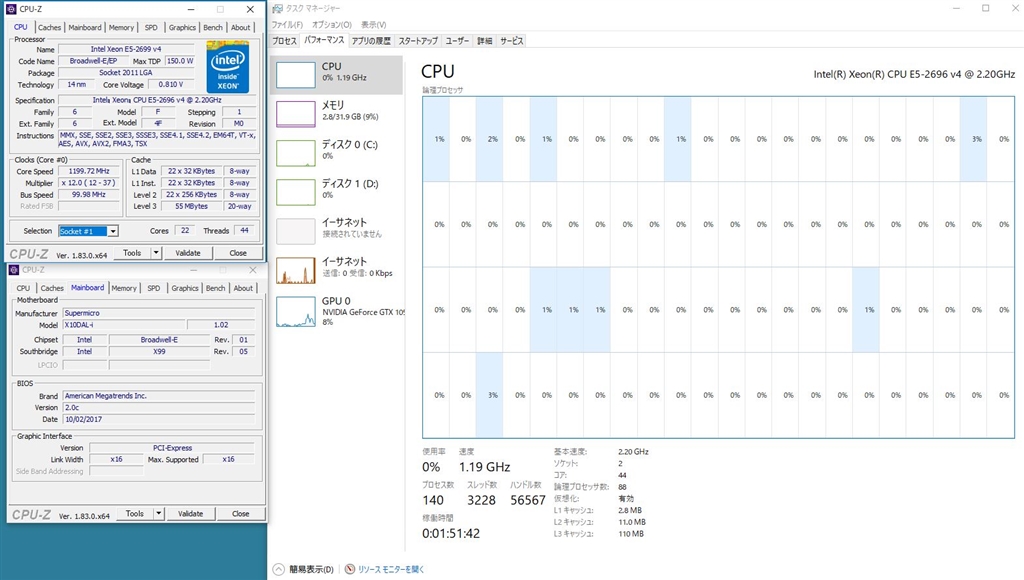
Task: Switch to Graphics tab in lower CPU-Z window
Action: pos(185,288)
